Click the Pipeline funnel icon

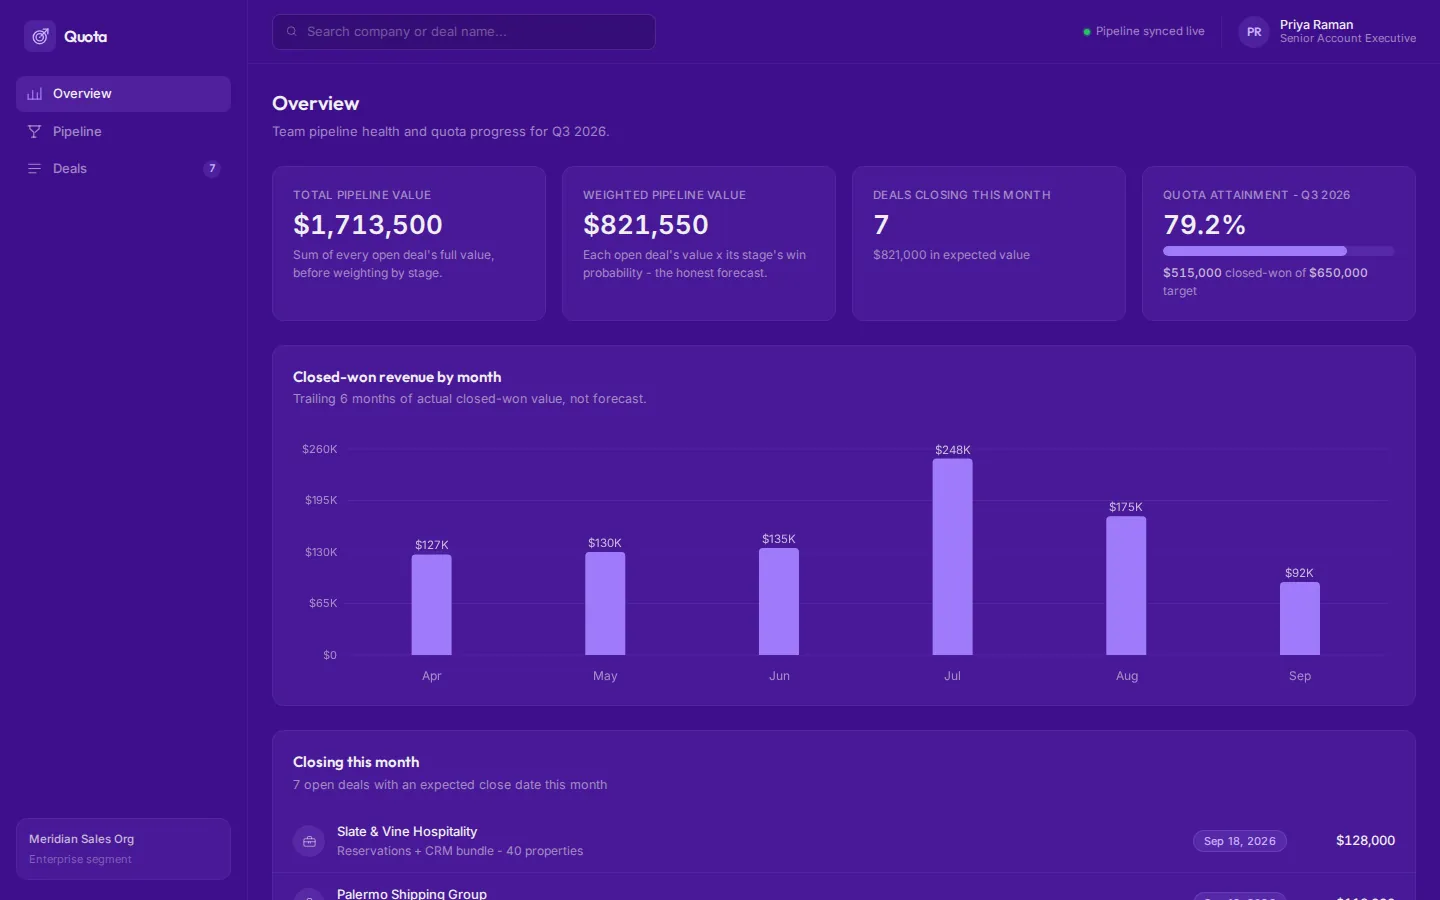35,132
